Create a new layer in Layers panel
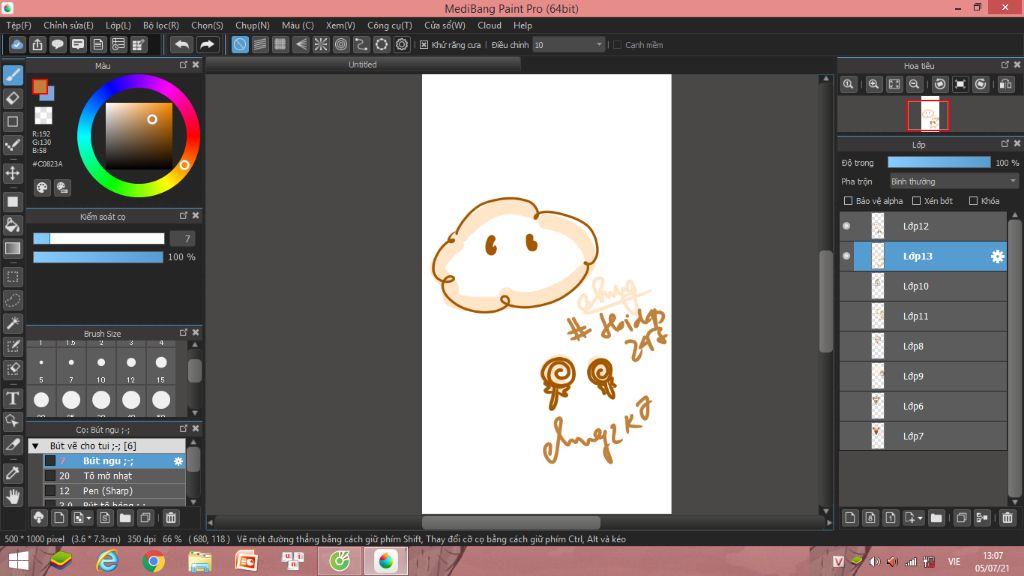This screenshot has height=576, width=1024. (x=850, y=518)
